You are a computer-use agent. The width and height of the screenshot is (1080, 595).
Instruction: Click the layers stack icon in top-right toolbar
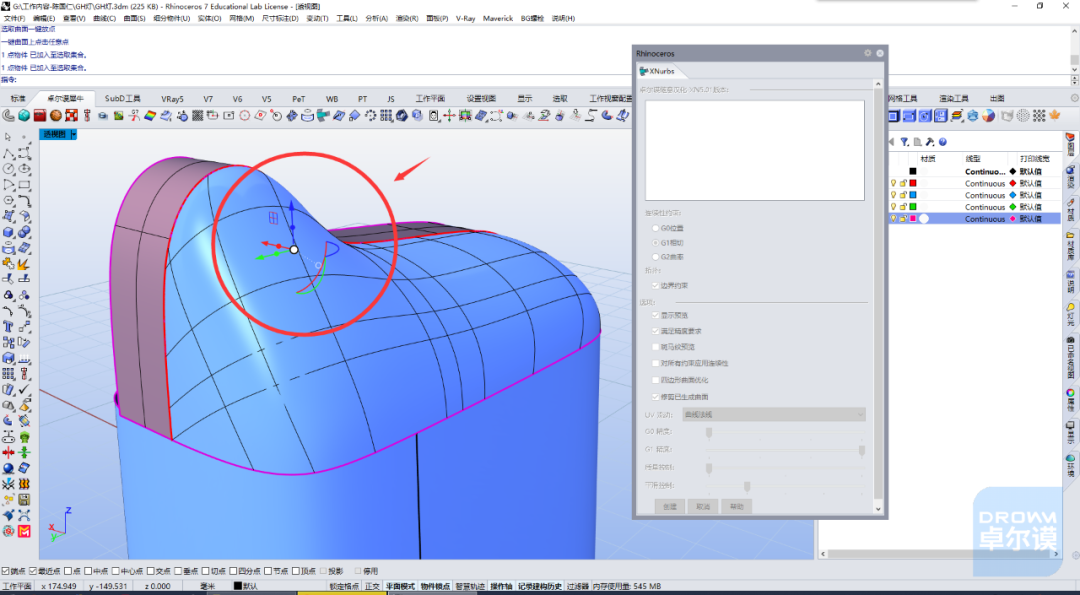point(957,116)
